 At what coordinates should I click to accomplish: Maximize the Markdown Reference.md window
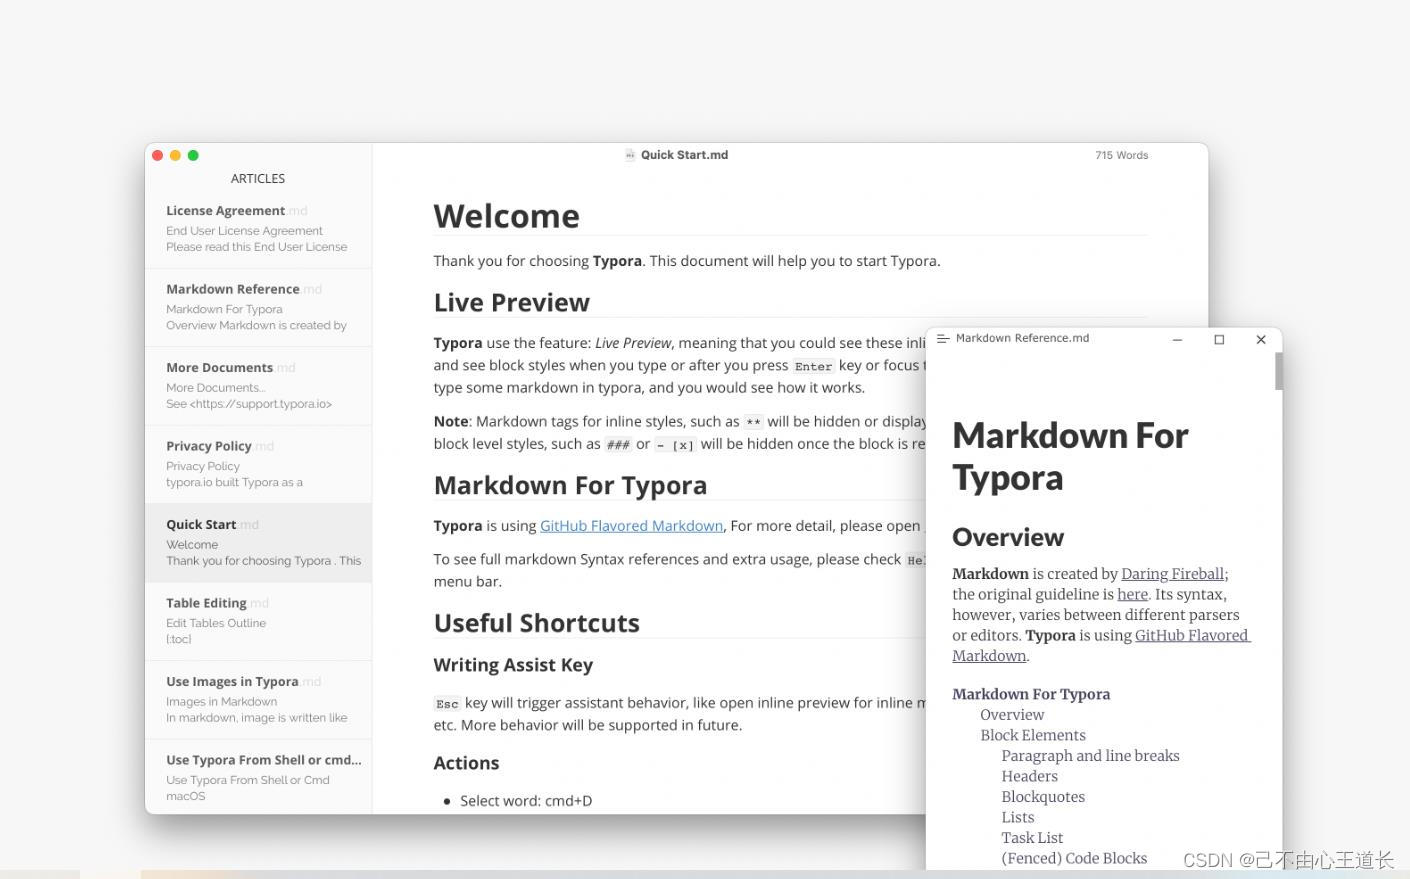tap(1219, 340)
